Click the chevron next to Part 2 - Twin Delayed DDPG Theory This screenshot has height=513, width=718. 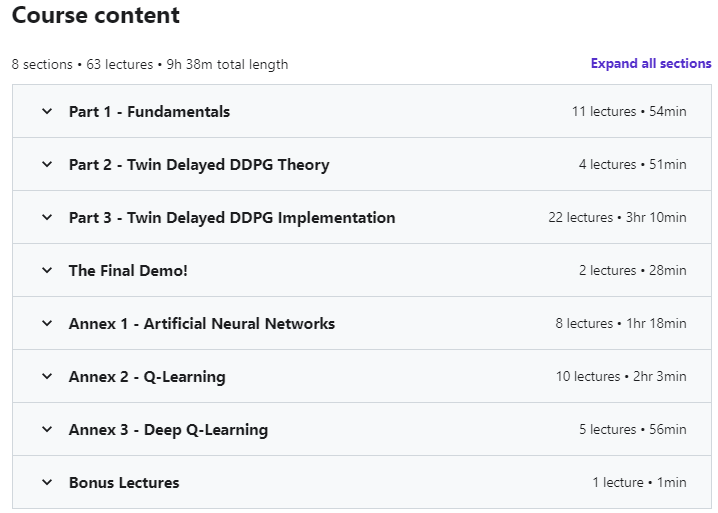pos(47,165)
